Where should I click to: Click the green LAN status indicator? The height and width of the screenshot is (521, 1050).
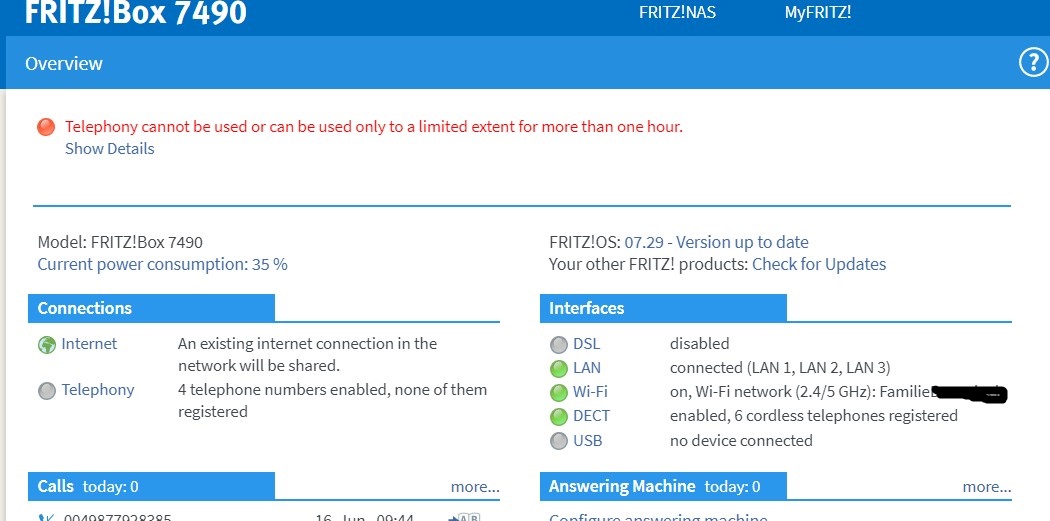[558, 369]
